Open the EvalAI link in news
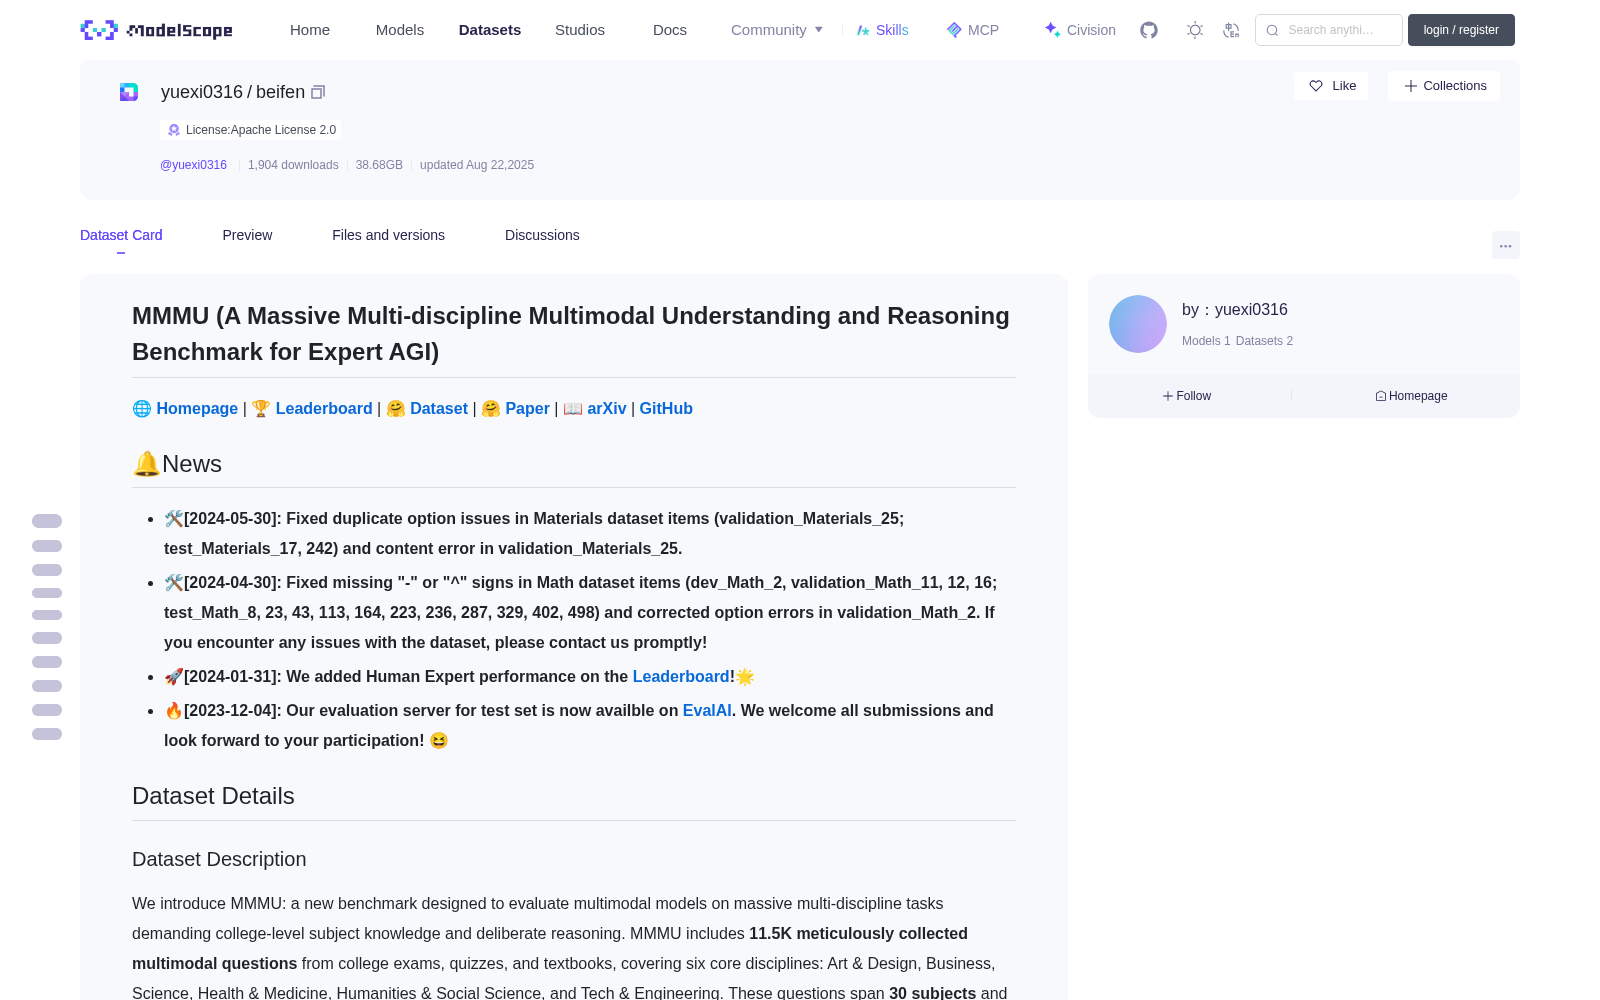Viewport: 1600px width, 1000px height. [707, 710]
